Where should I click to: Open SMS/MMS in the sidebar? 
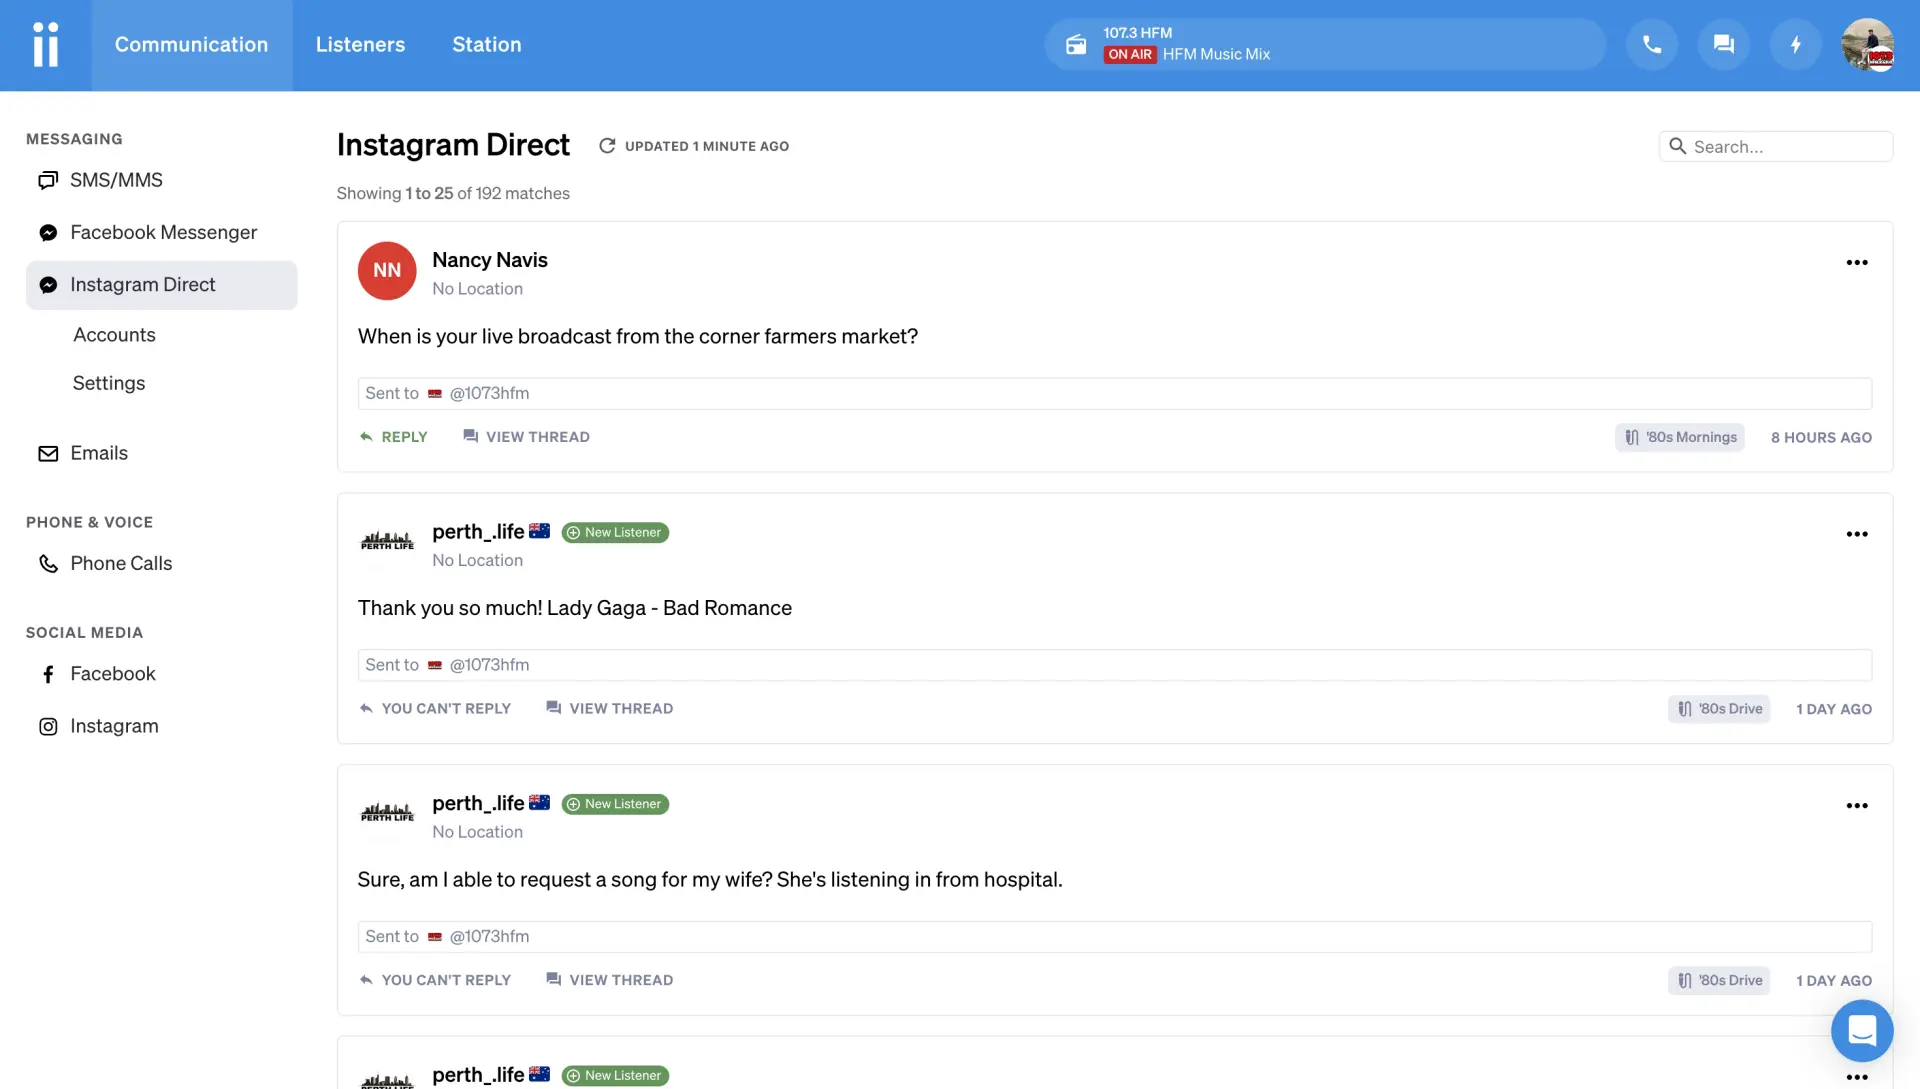pos(116,180)
